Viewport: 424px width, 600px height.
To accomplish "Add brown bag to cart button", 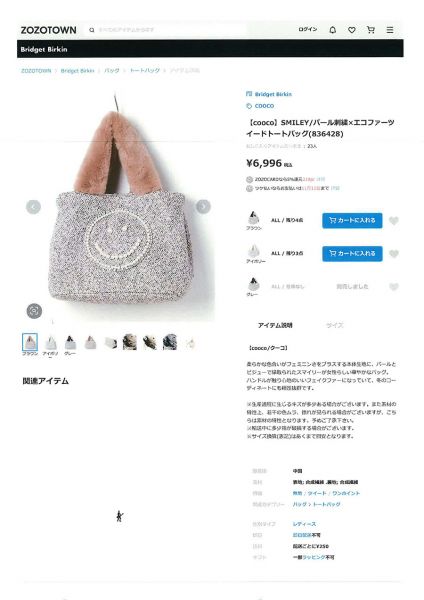I will [x=352, y=220].
